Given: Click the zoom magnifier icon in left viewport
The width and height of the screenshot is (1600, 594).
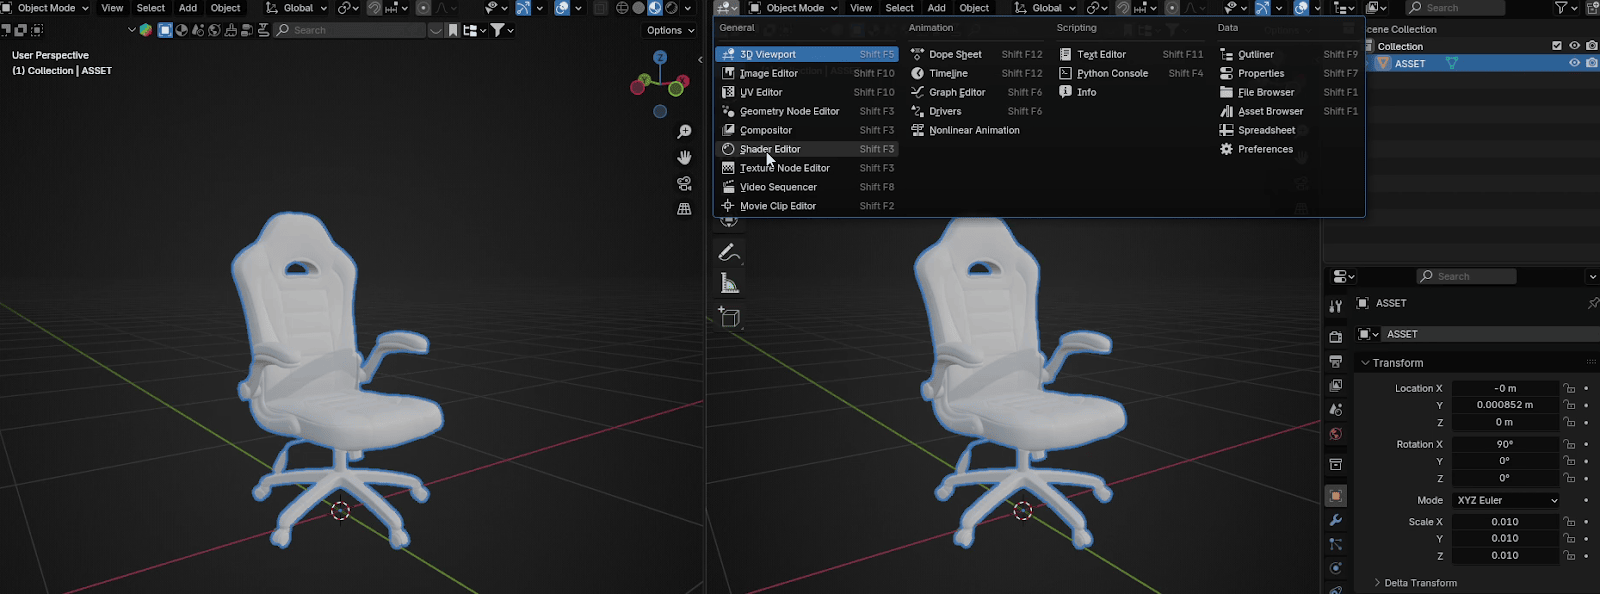Looking at the screenshot, I should click(x=684, y=132).
